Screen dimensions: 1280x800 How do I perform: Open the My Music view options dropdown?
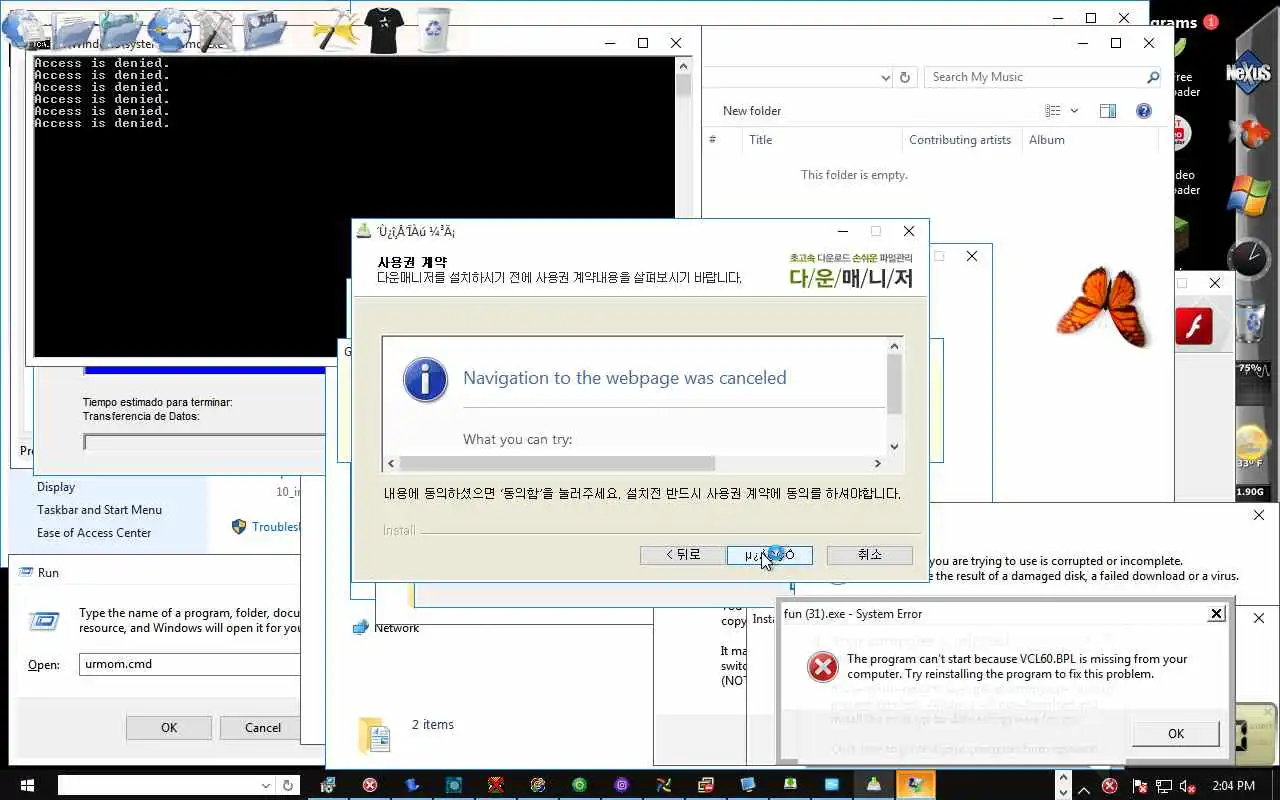1075,111
